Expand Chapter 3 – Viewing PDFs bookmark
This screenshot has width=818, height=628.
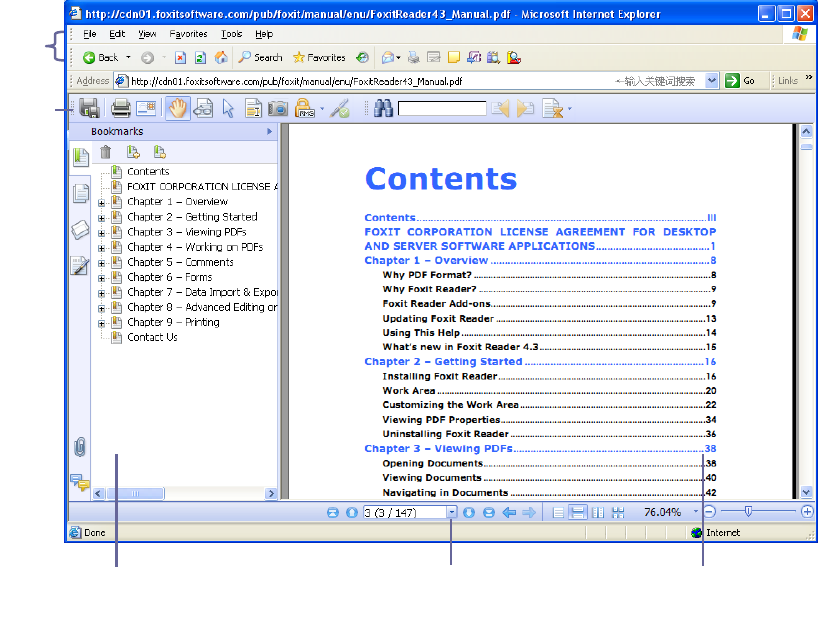point(102,233)
